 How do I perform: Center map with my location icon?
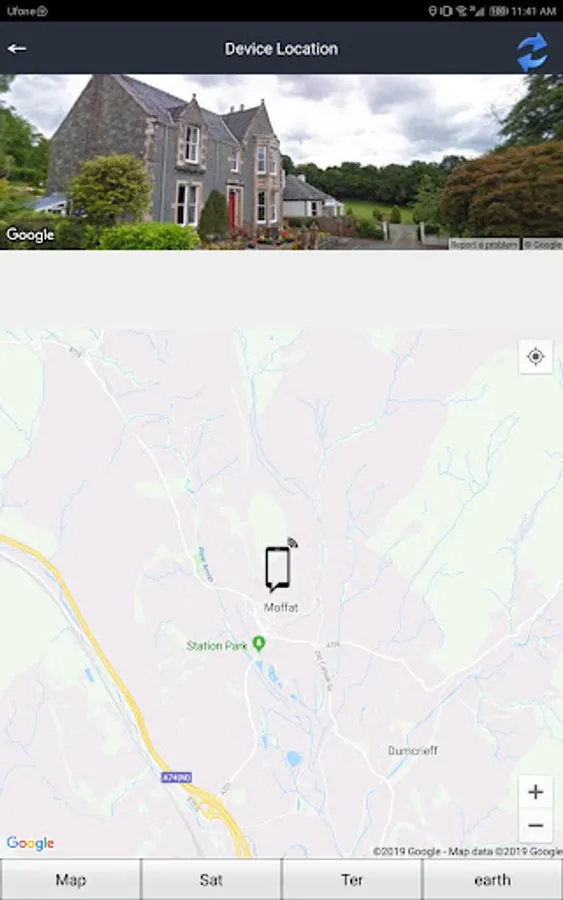pos(535,356)
